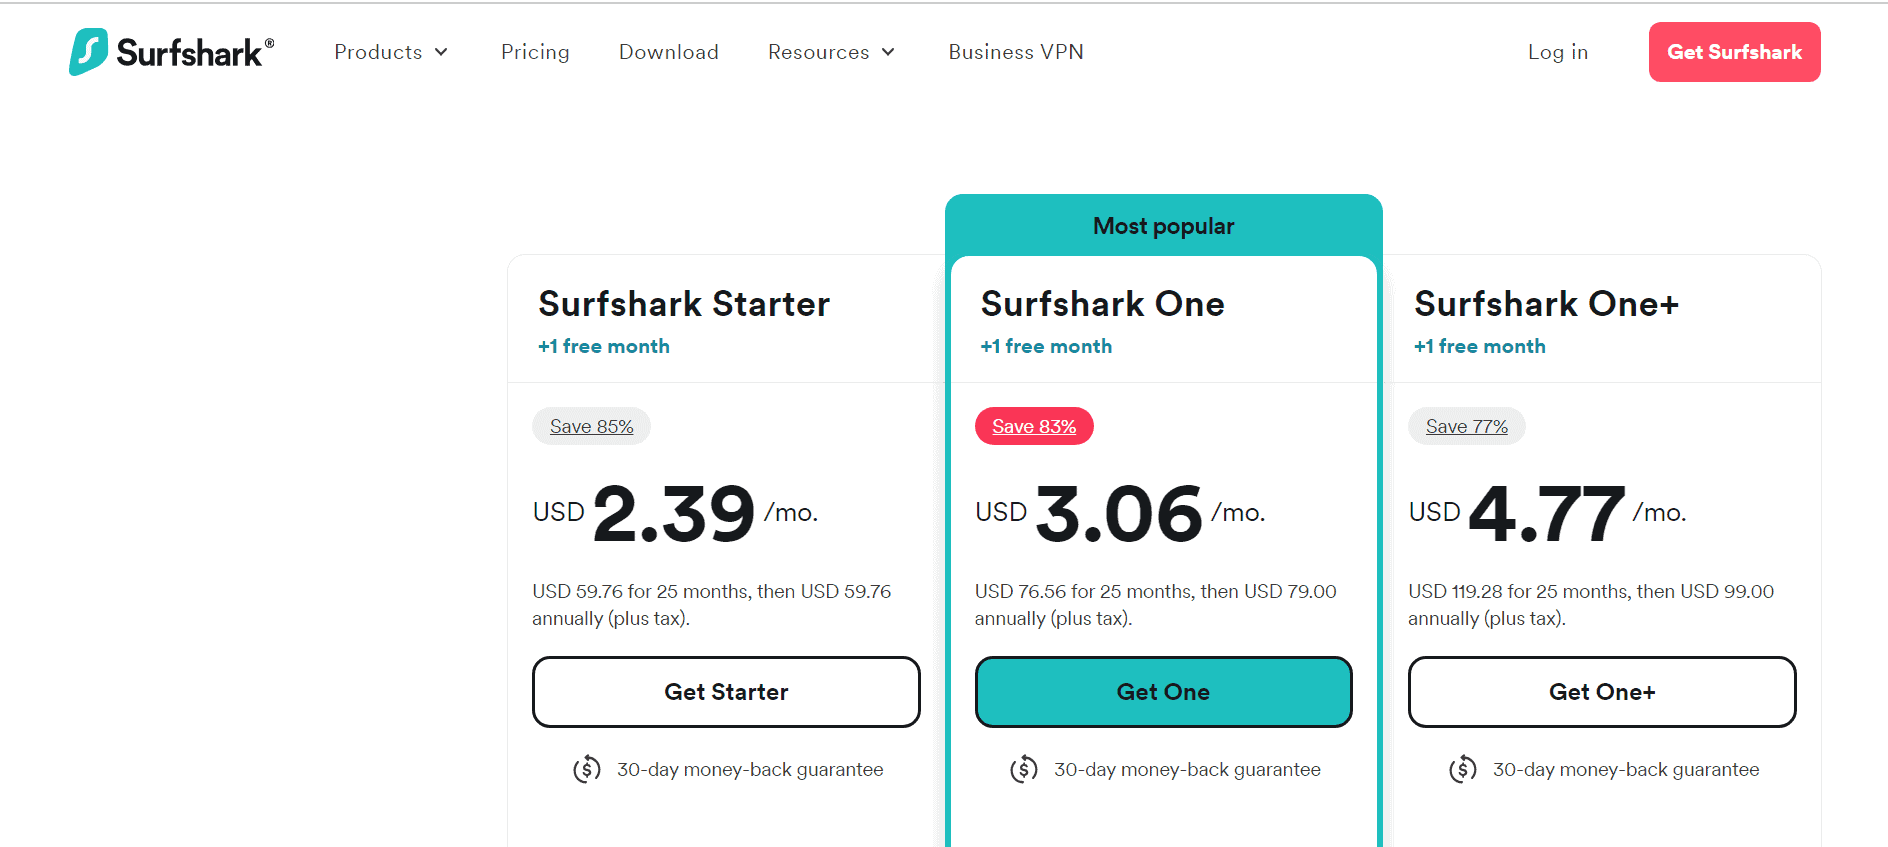Viewport: 1888px width, 847px height.
Task: Expand the Products dropdown chevron
Action: pos(441,52)
